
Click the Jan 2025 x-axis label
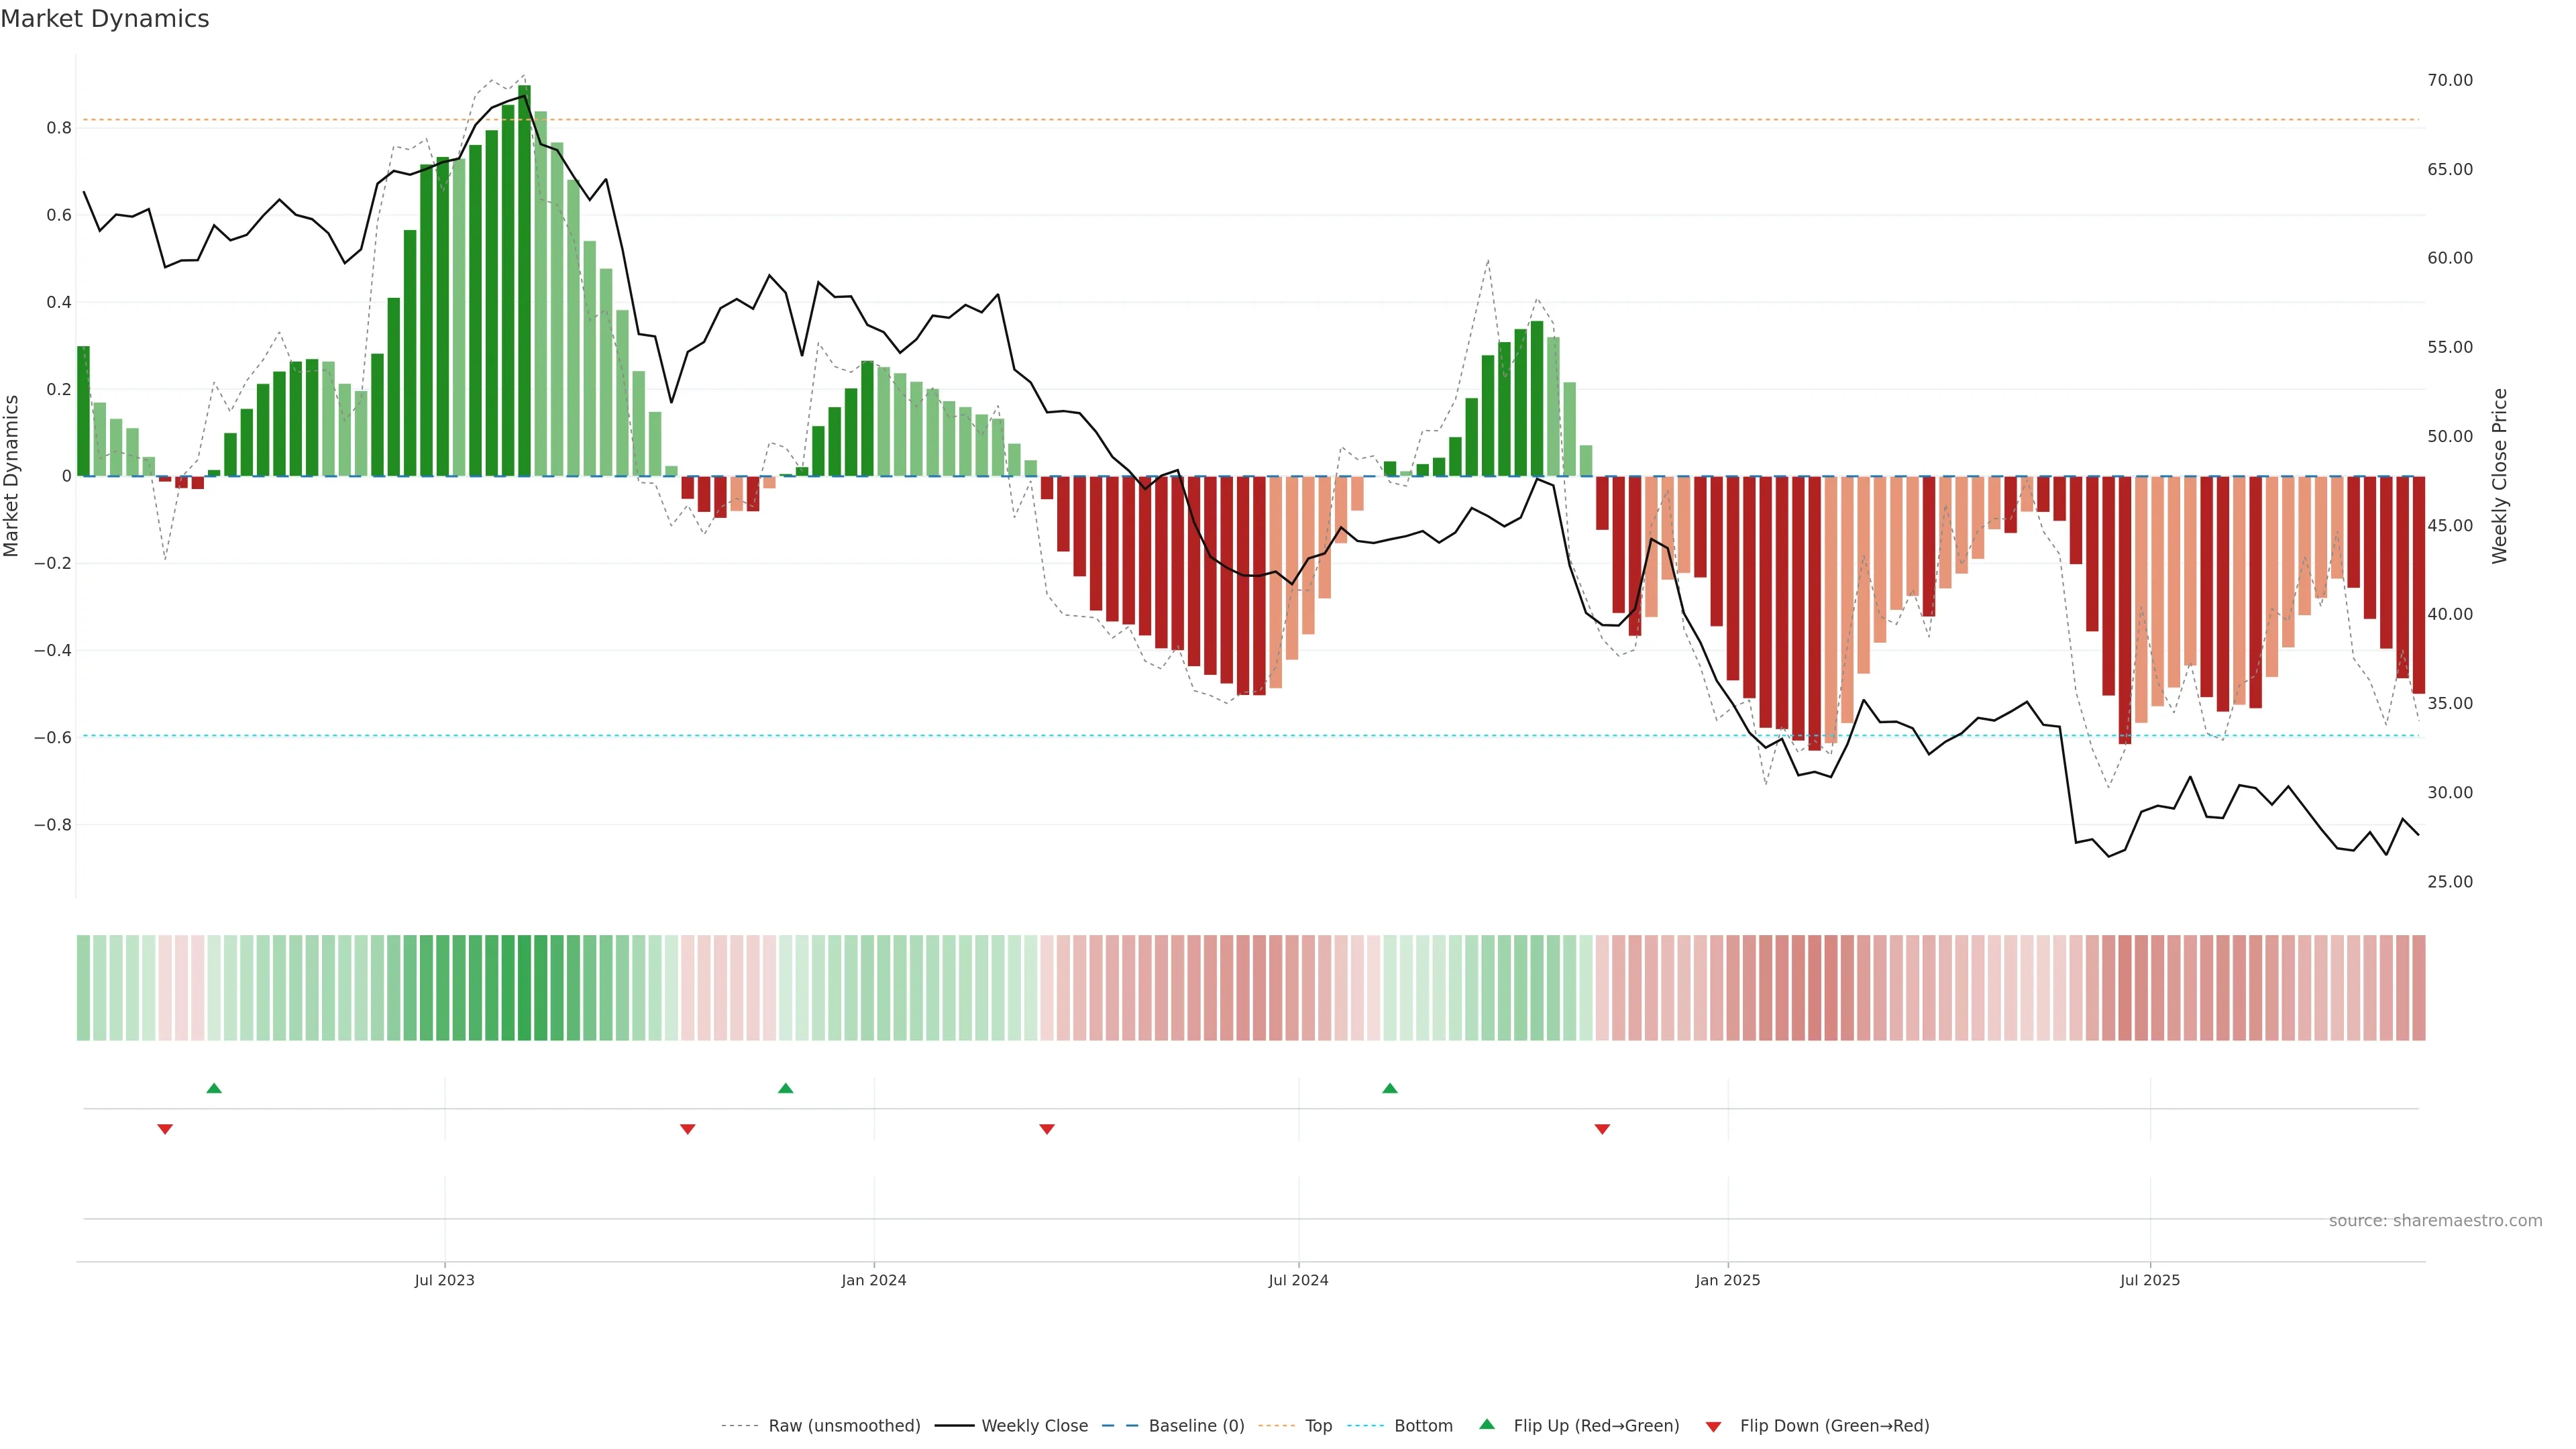(1727, 1280)
